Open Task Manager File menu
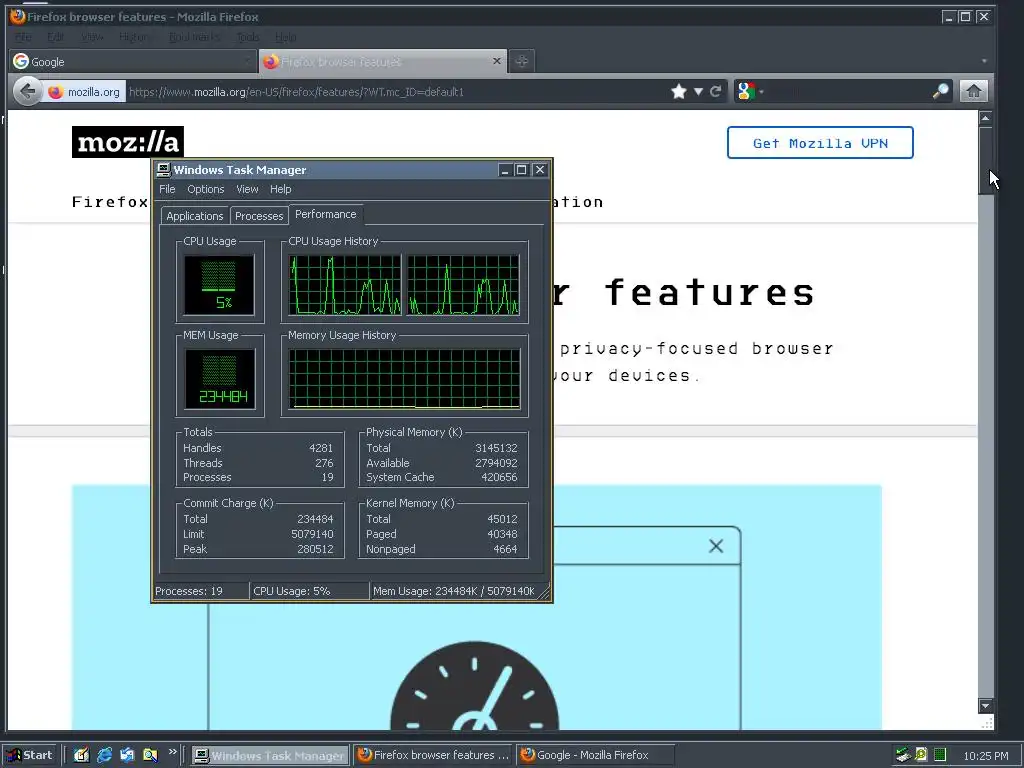This screenshot has width=1024, height=768. [x=167, y=189]
